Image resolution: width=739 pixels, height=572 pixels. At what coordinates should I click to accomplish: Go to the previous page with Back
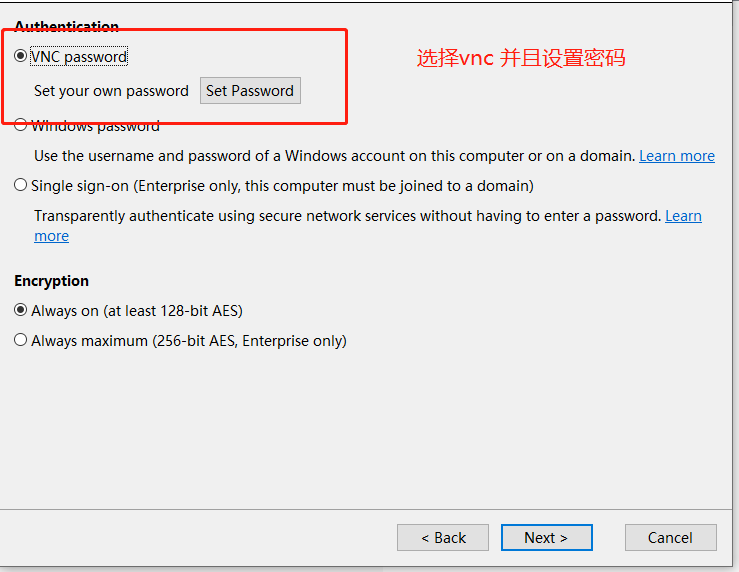point(443,537)
